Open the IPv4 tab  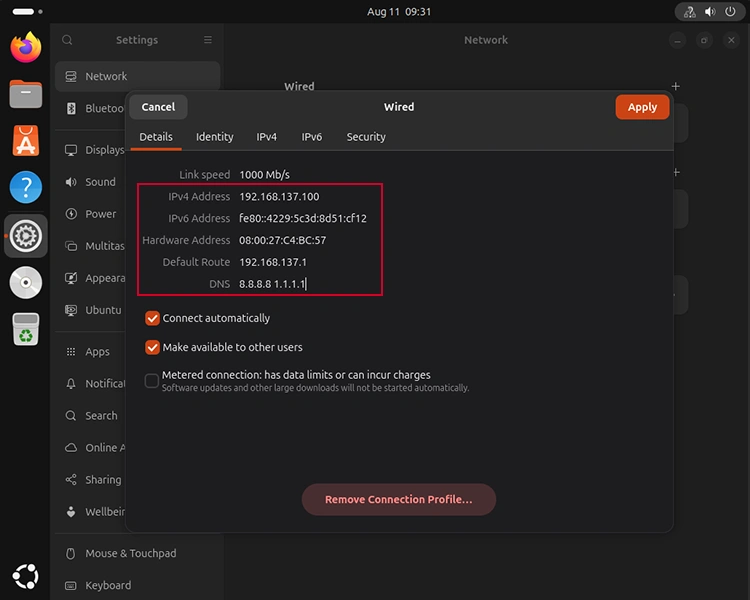(266, 137)
